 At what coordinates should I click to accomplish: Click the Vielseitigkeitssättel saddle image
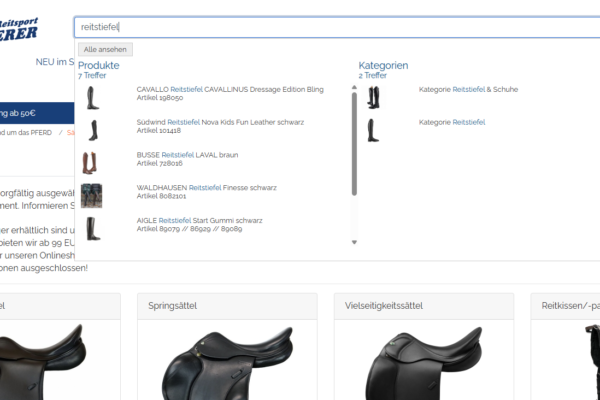(424, 362)
